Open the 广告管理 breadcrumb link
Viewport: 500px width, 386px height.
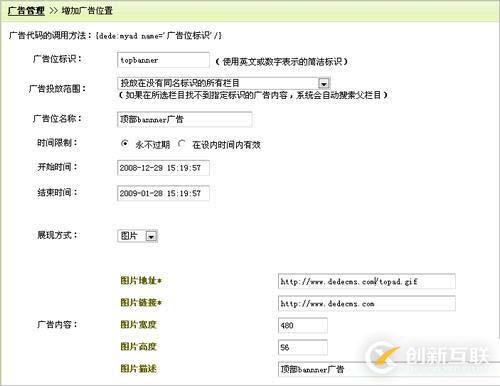click(26, 11)
